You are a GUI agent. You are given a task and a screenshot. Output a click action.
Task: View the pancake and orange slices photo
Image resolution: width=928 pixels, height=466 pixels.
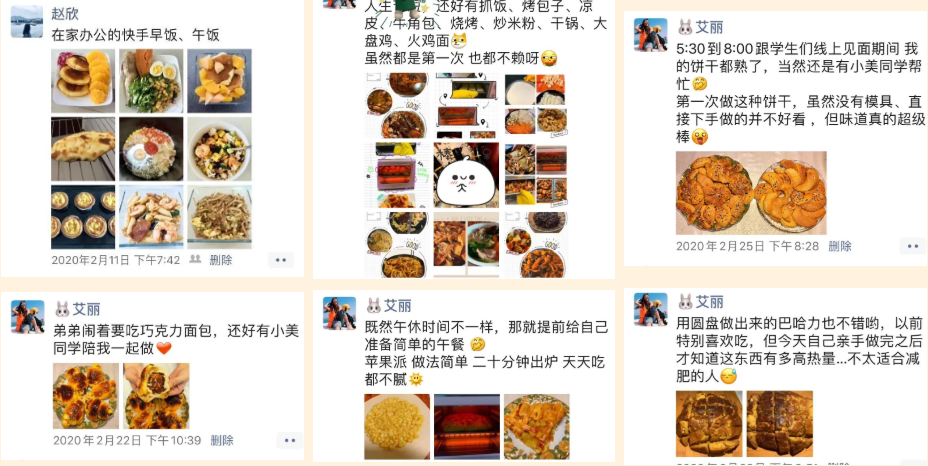[83, 81]
